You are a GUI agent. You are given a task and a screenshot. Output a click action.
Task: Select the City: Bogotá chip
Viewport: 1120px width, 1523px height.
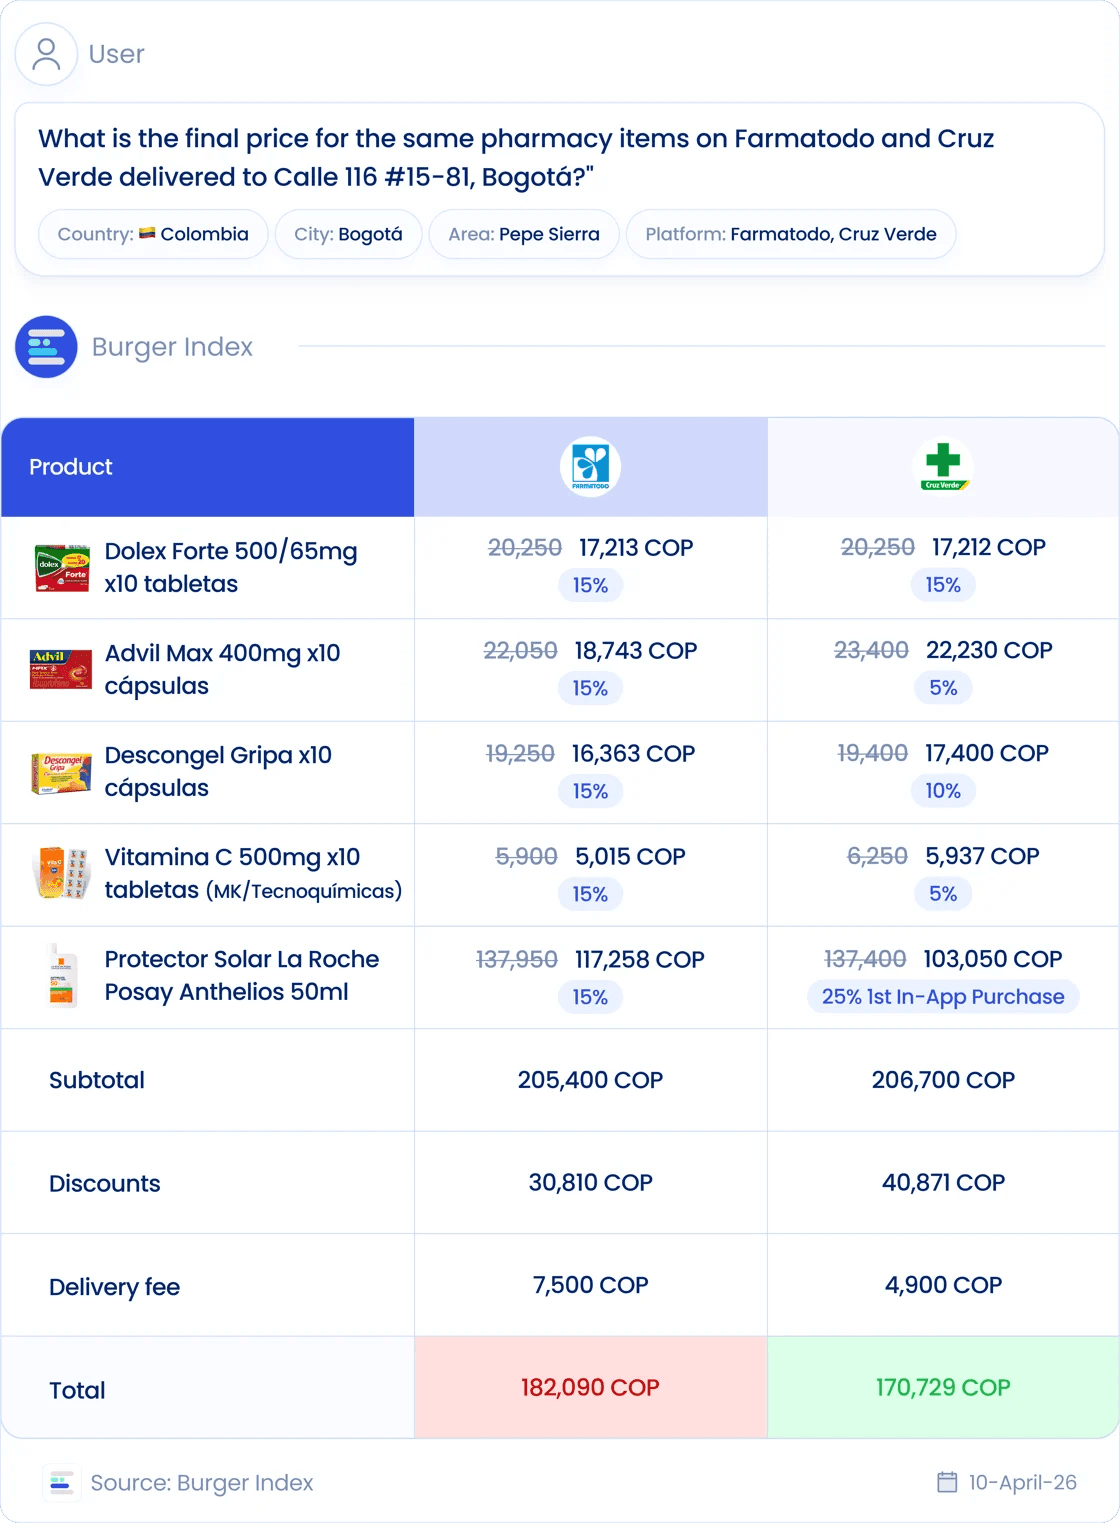click(348, 234)
